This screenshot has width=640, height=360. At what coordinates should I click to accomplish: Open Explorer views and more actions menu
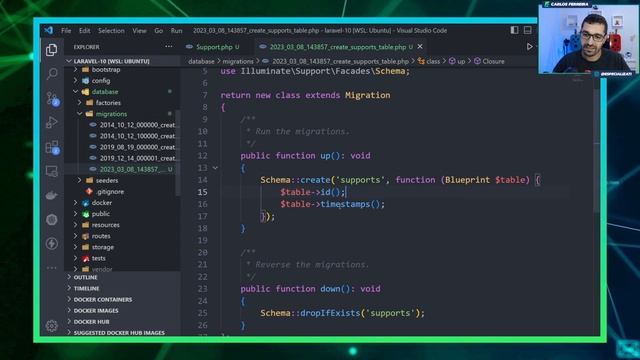(x=169, y=47)
